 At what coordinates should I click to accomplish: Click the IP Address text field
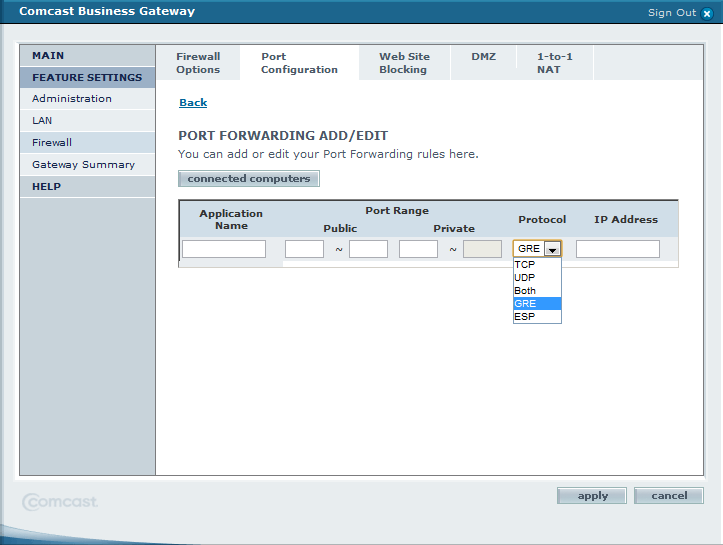(617, 249)
